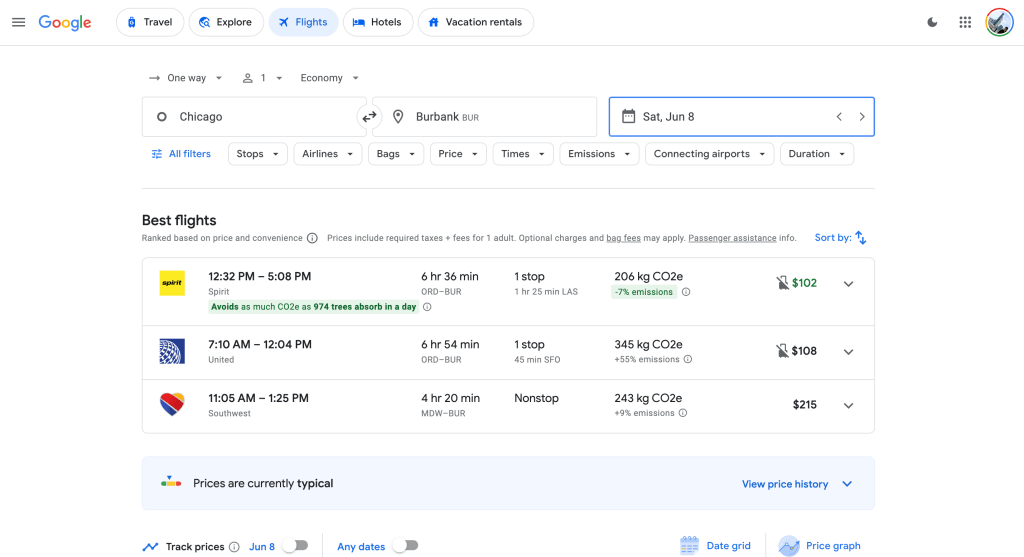1024x557 pixels.
Task: Open the Date grid view
Action: click(x=716, y=546)
